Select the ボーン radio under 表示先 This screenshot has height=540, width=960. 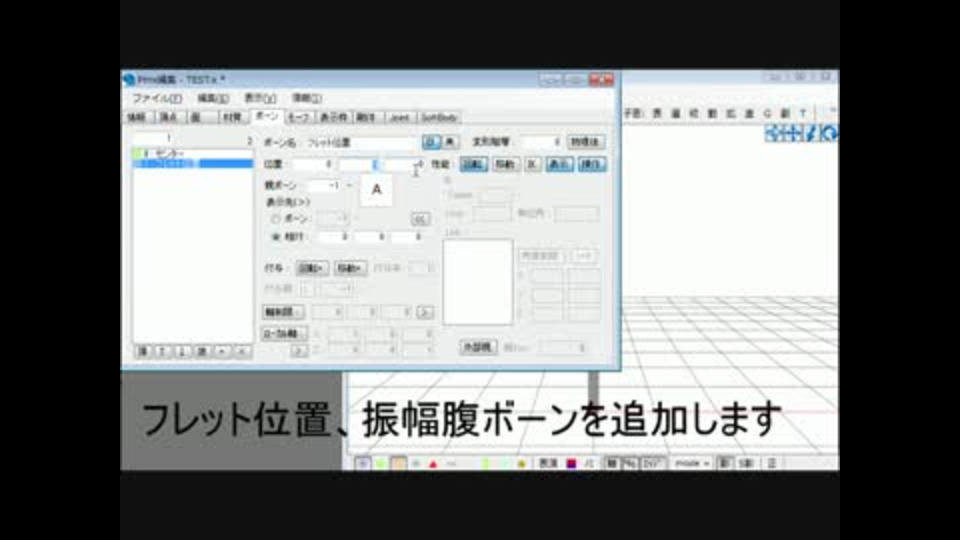coord(276,219)
